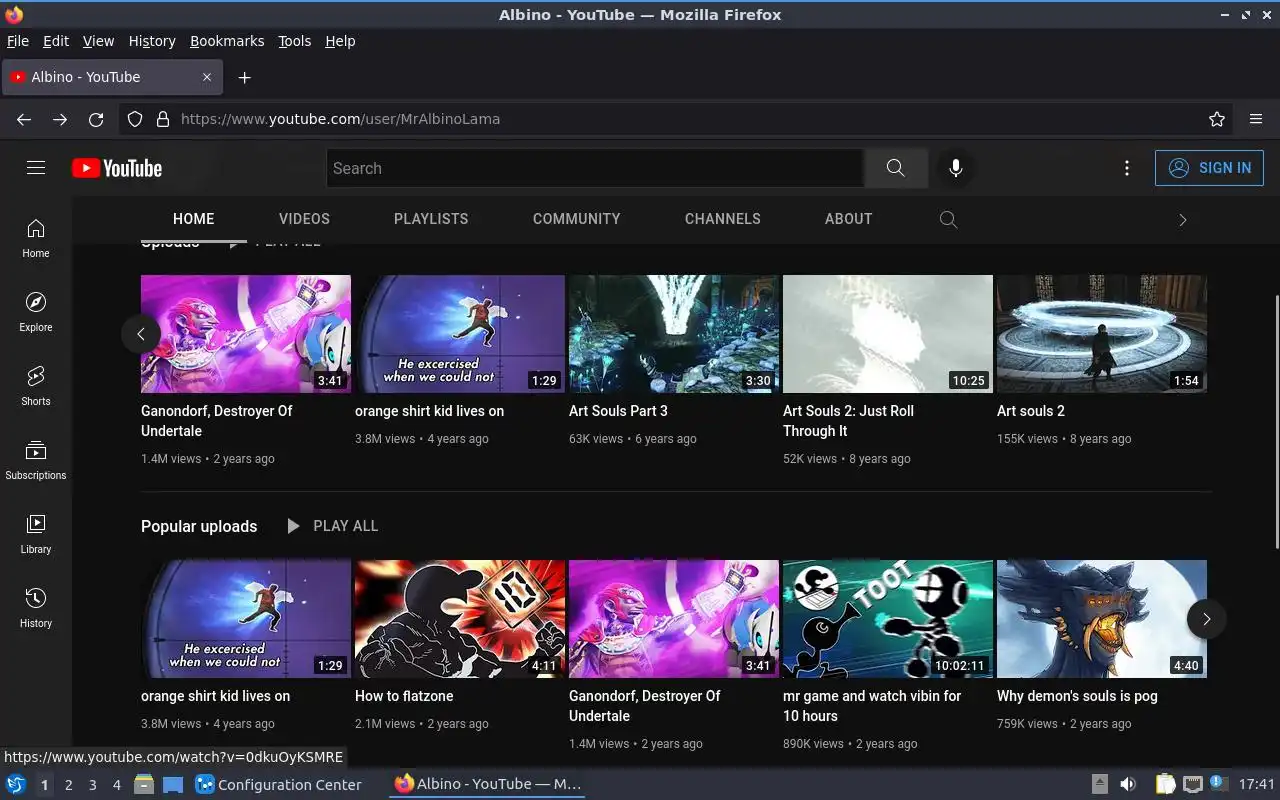Play the 10:25 Art Souls 2 thumbnail
The width and height of the screenshot is (1280, 800).
(888, 334)
